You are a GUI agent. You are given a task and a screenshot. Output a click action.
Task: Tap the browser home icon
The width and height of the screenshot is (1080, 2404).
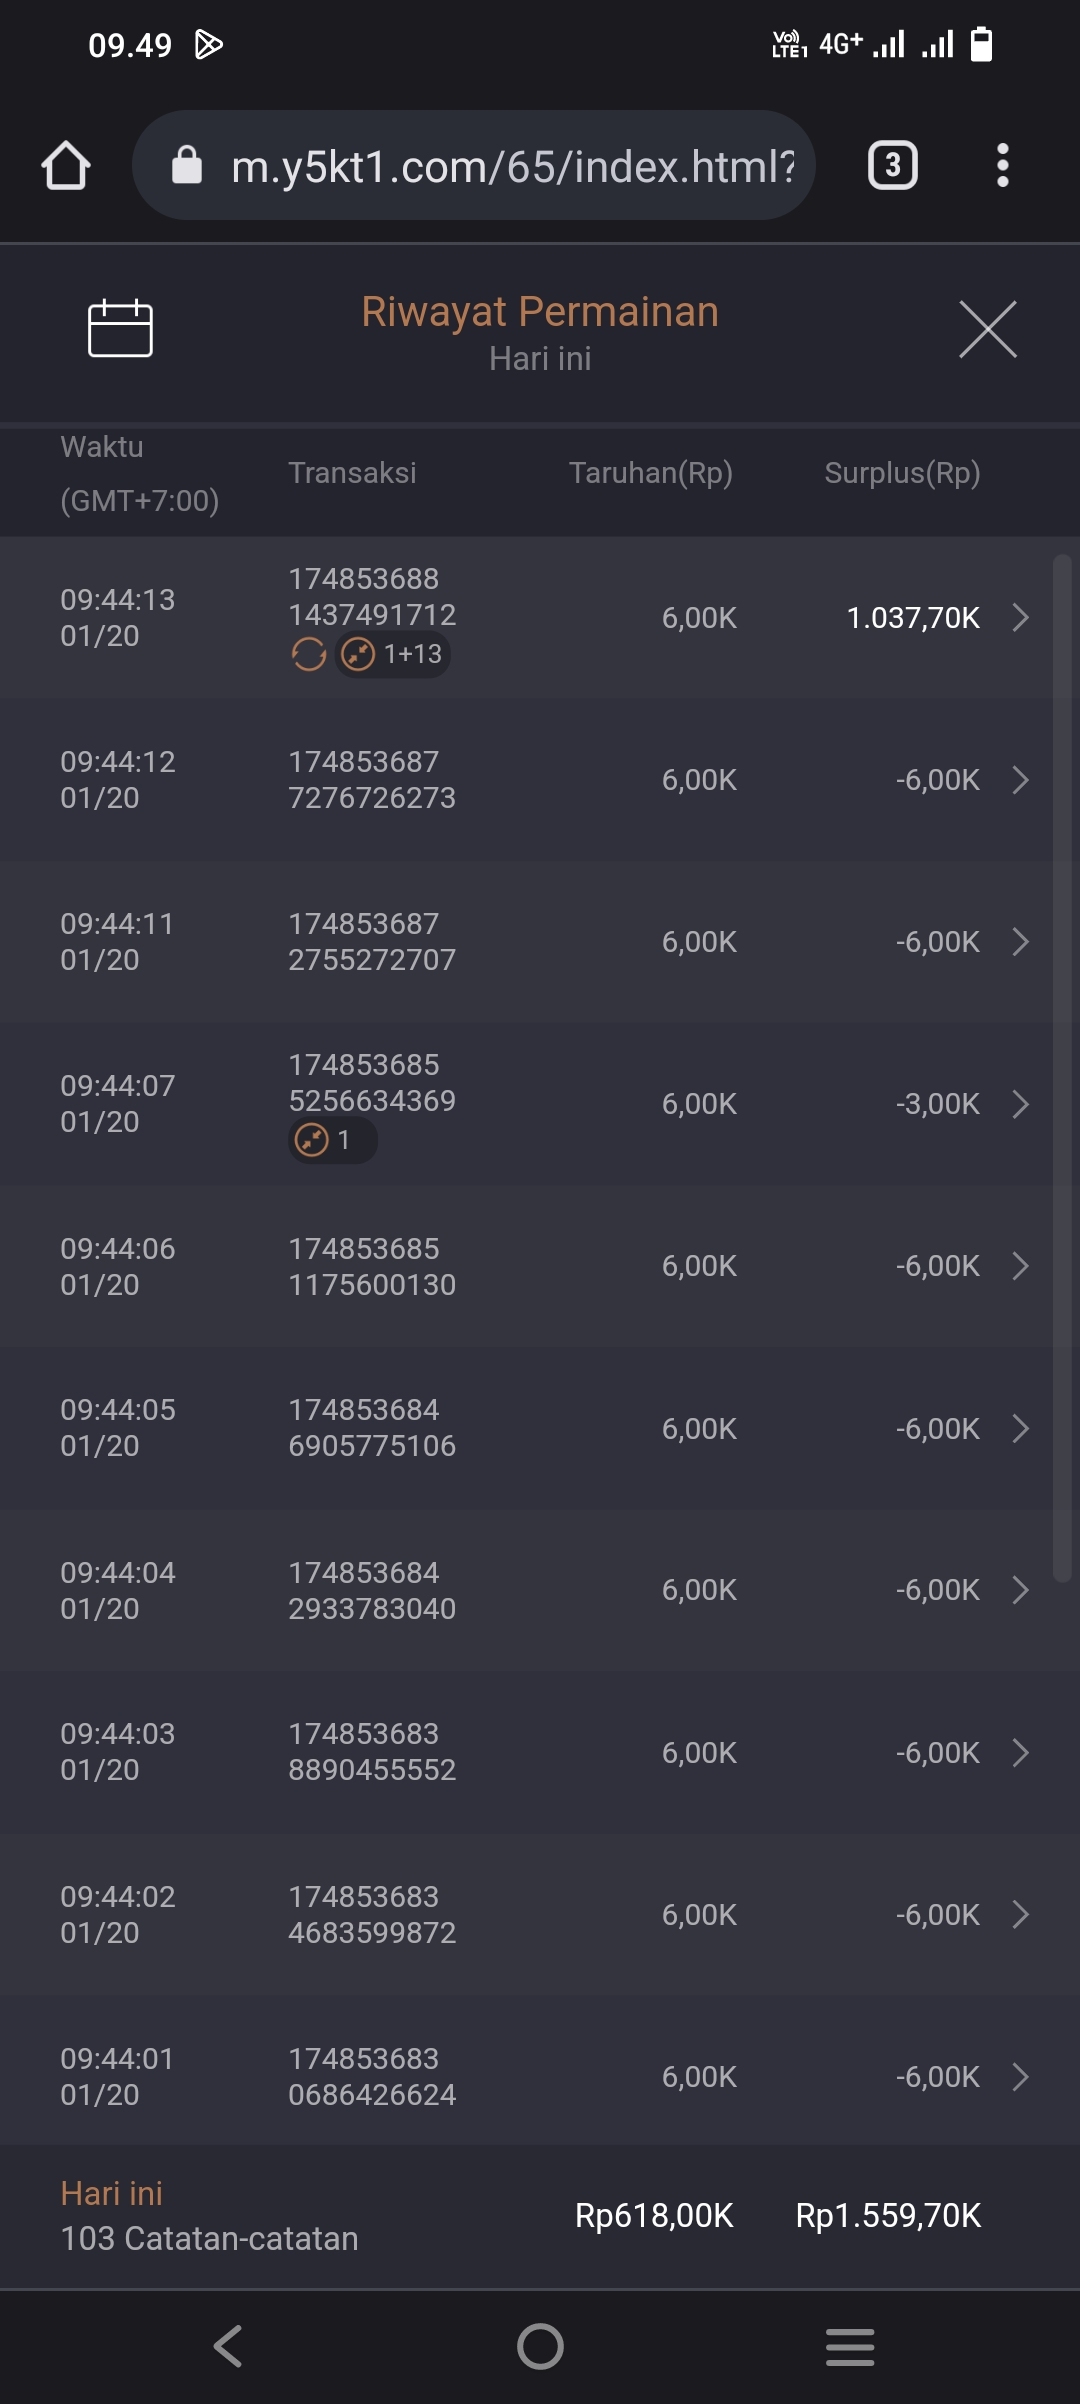66,165
